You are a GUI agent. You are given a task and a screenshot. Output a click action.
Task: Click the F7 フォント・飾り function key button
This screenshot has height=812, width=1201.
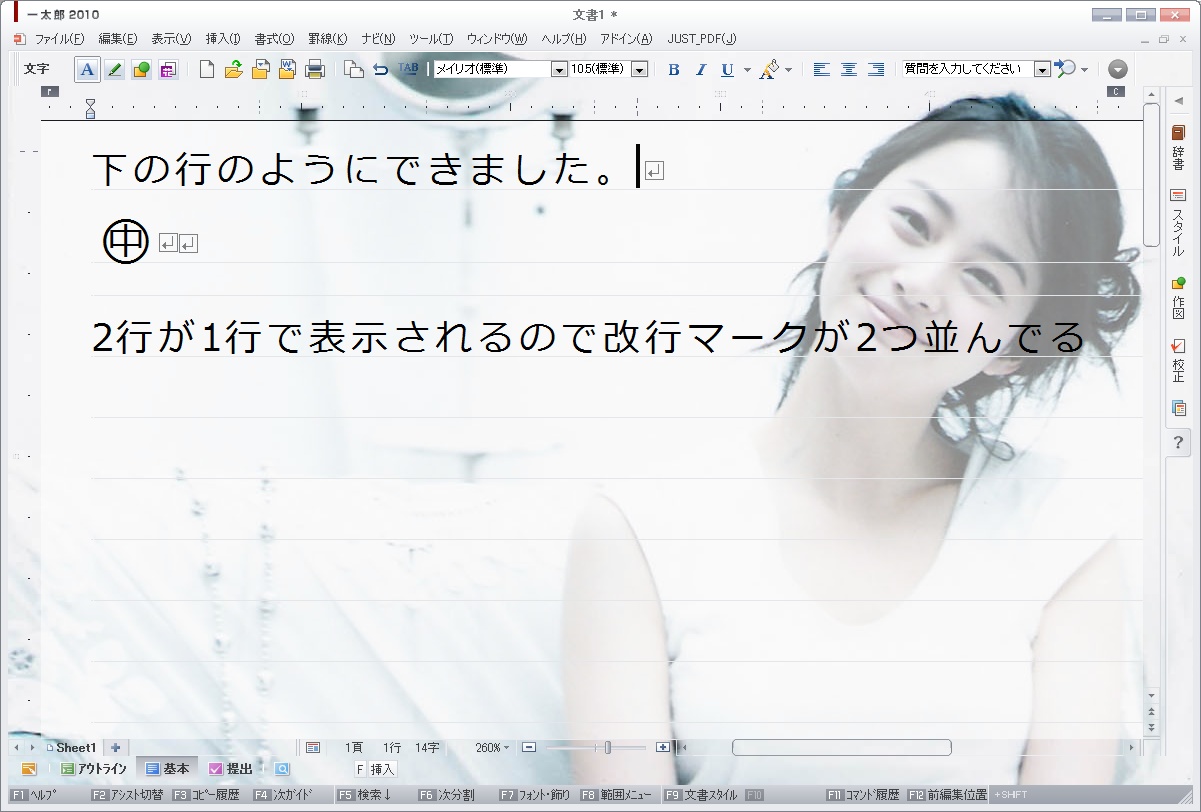[x=534, y=795]
